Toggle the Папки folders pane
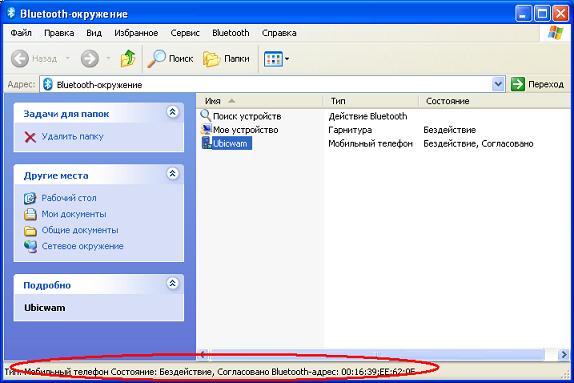 (x=226, y=59)
